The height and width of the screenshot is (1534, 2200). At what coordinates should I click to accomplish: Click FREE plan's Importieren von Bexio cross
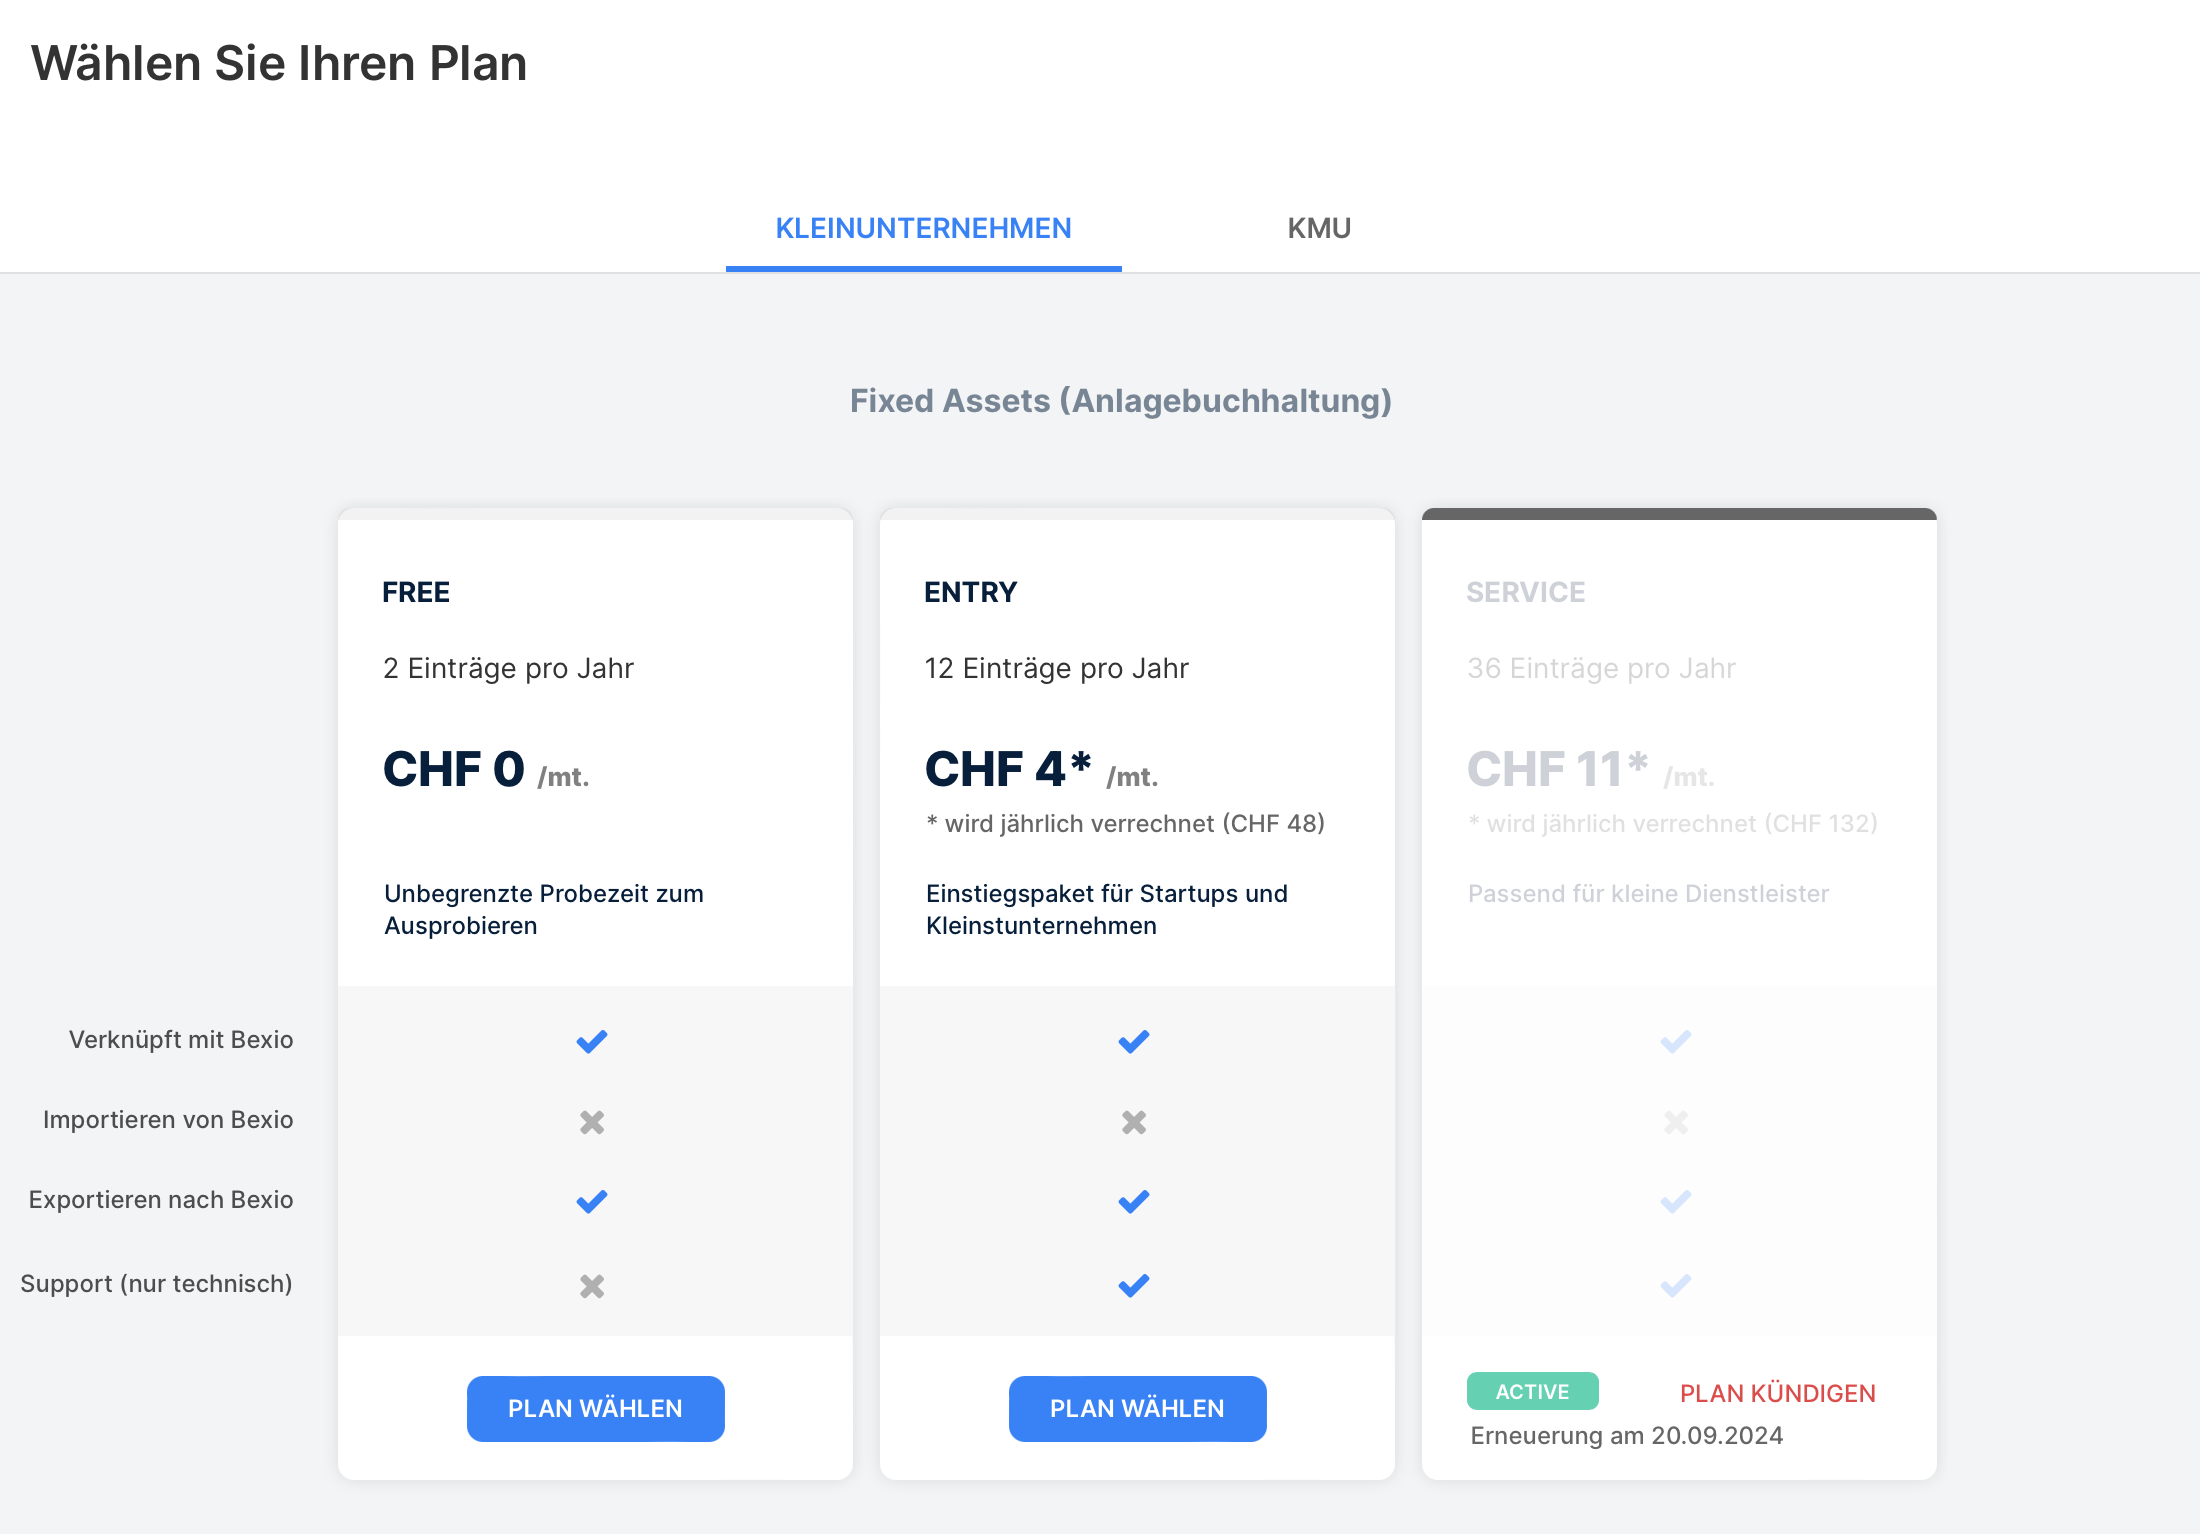tap(592, 1122)
